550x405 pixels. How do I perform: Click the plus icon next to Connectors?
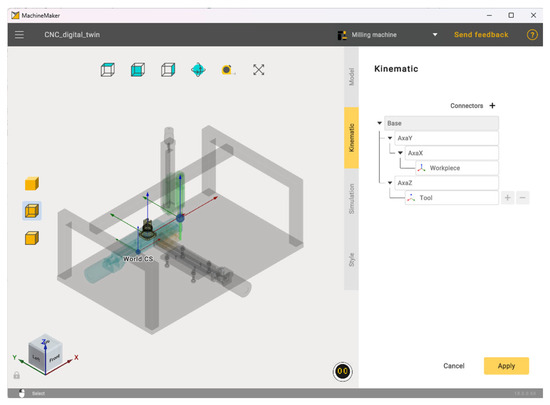click(492, 106)
